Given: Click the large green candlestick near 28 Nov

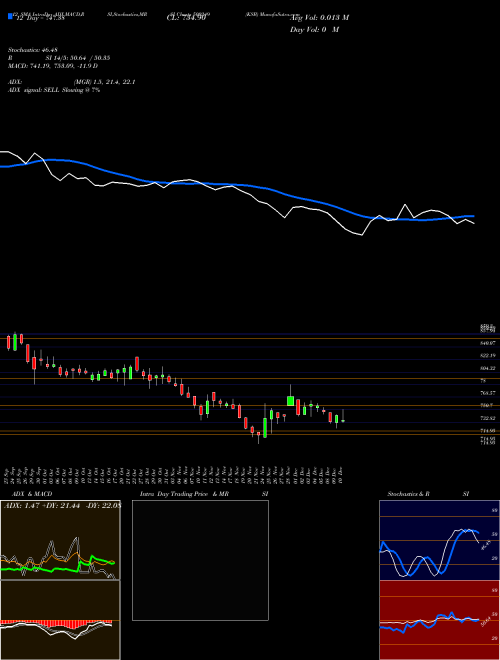Looking at the screenshot, I should point(290,401).
